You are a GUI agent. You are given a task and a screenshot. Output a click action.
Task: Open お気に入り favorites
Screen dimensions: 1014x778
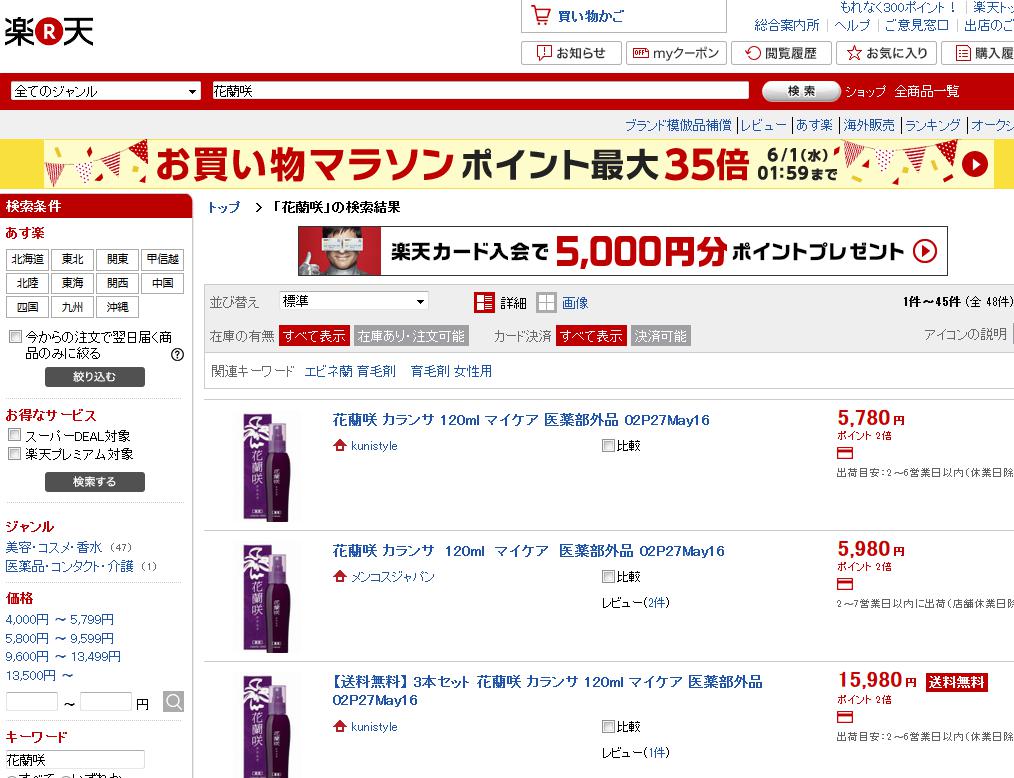887,53
